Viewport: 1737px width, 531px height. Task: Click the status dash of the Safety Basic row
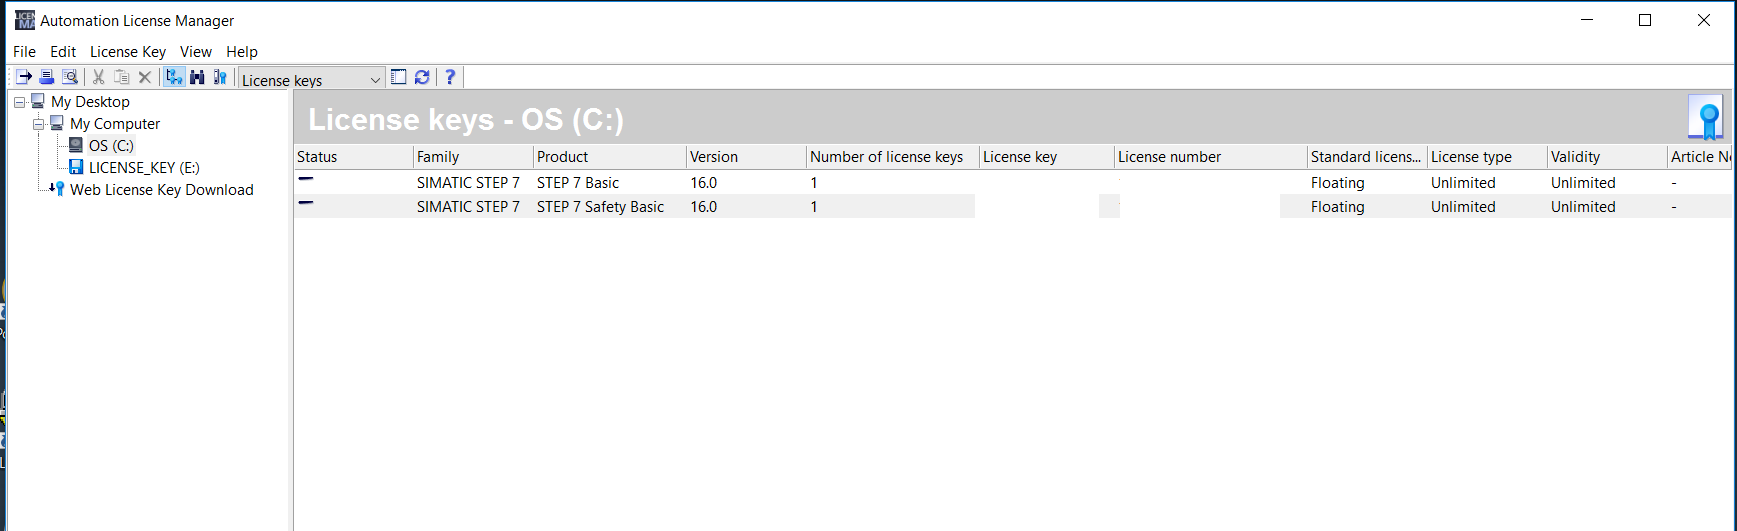[x=306, y=203]
